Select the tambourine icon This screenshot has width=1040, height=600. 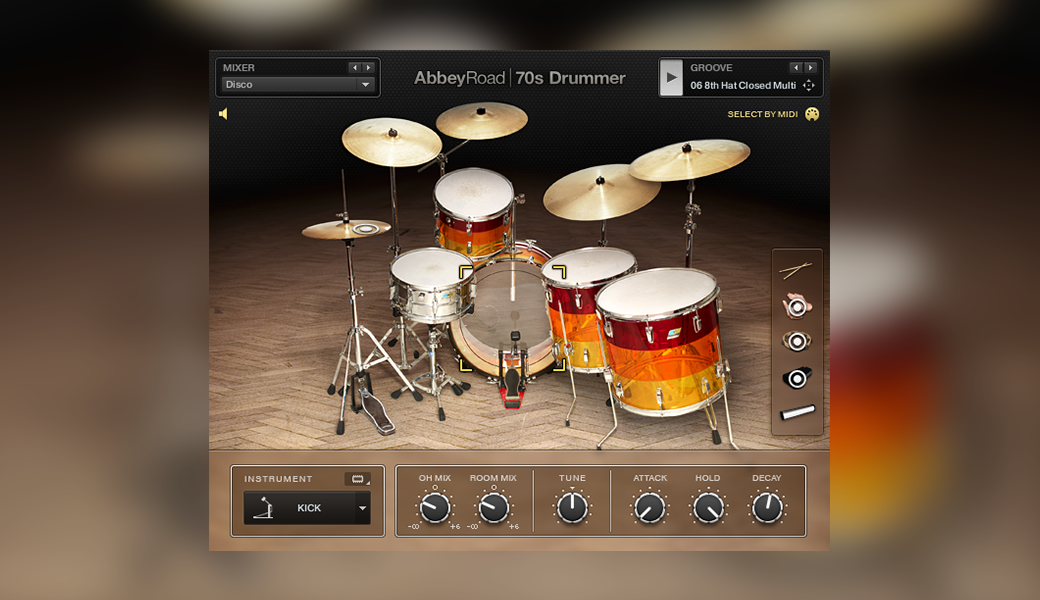tap(797, 341)
